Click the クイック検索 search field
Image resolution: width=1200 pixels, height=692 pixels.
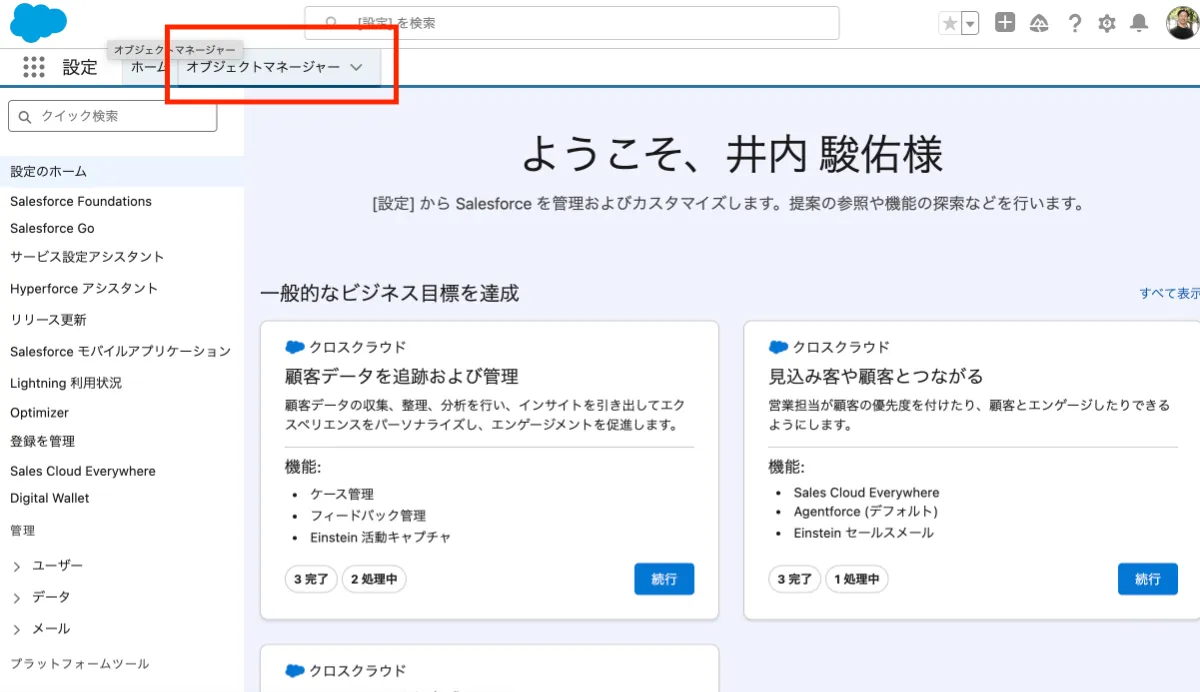pos(112,116)
